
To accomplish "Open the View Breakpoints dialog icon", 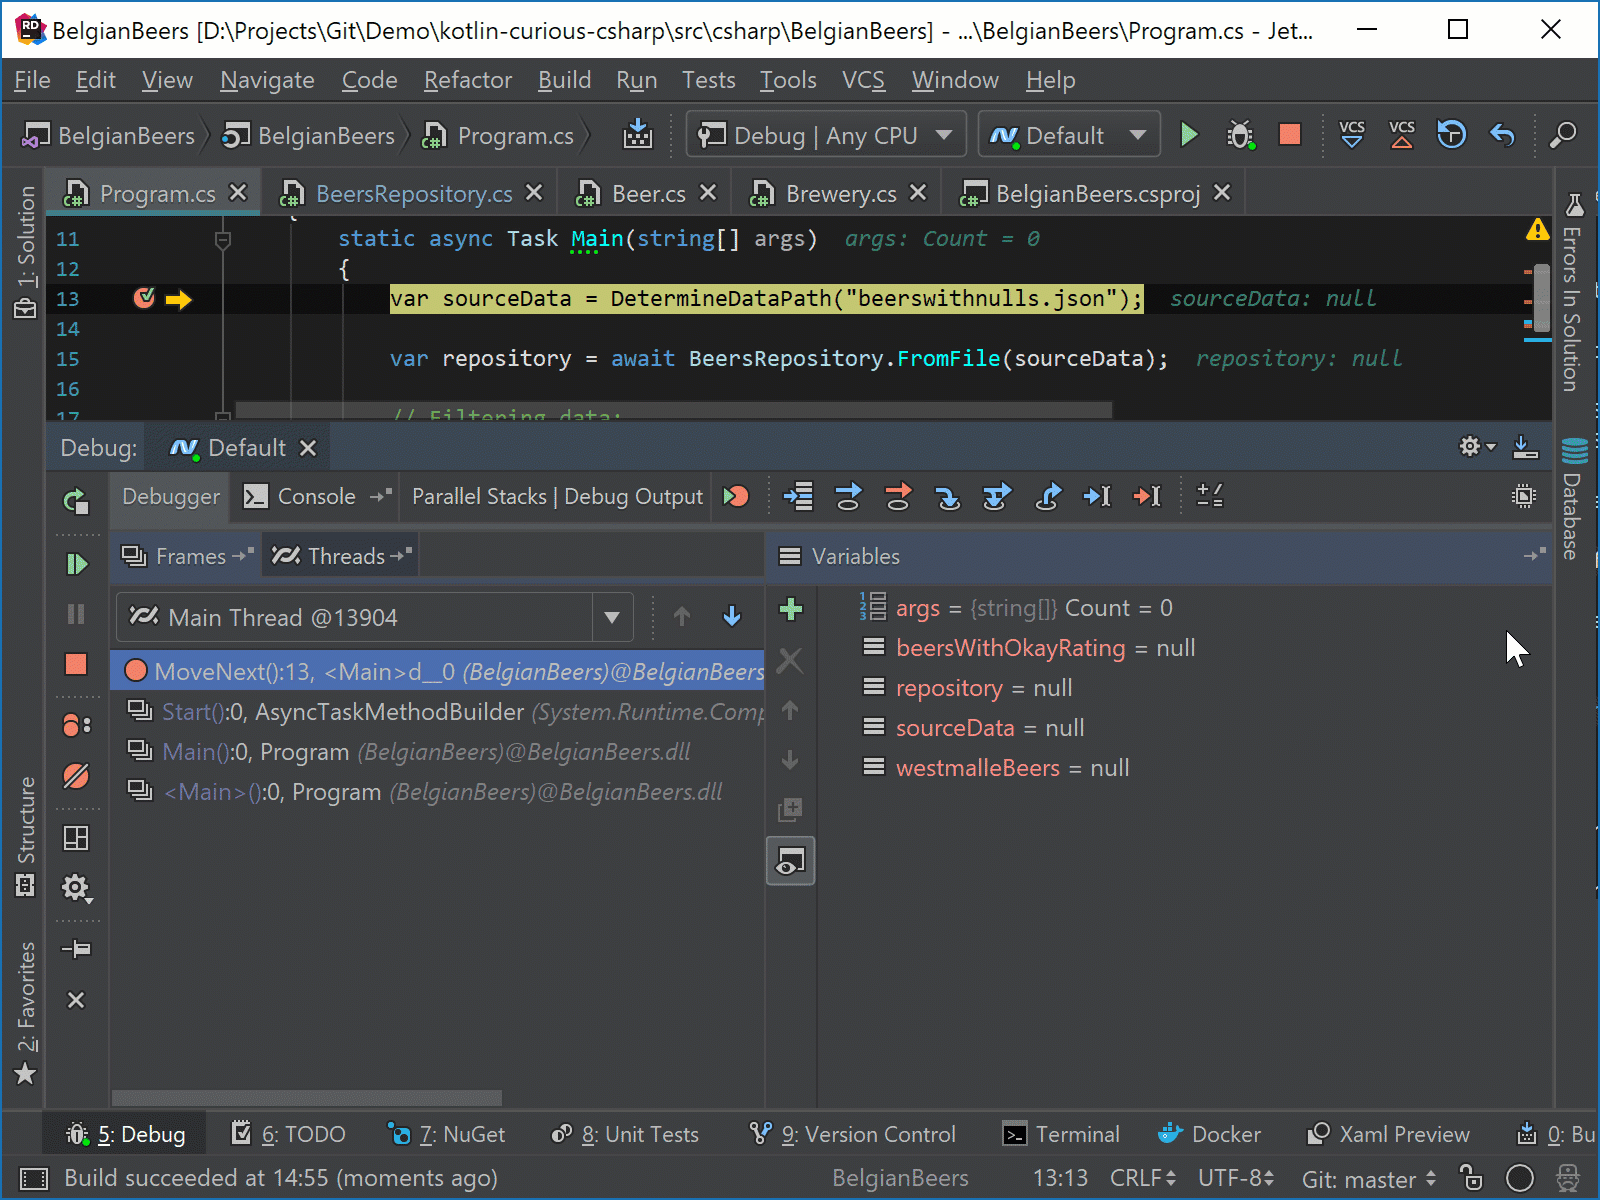I will pos(76,725).
